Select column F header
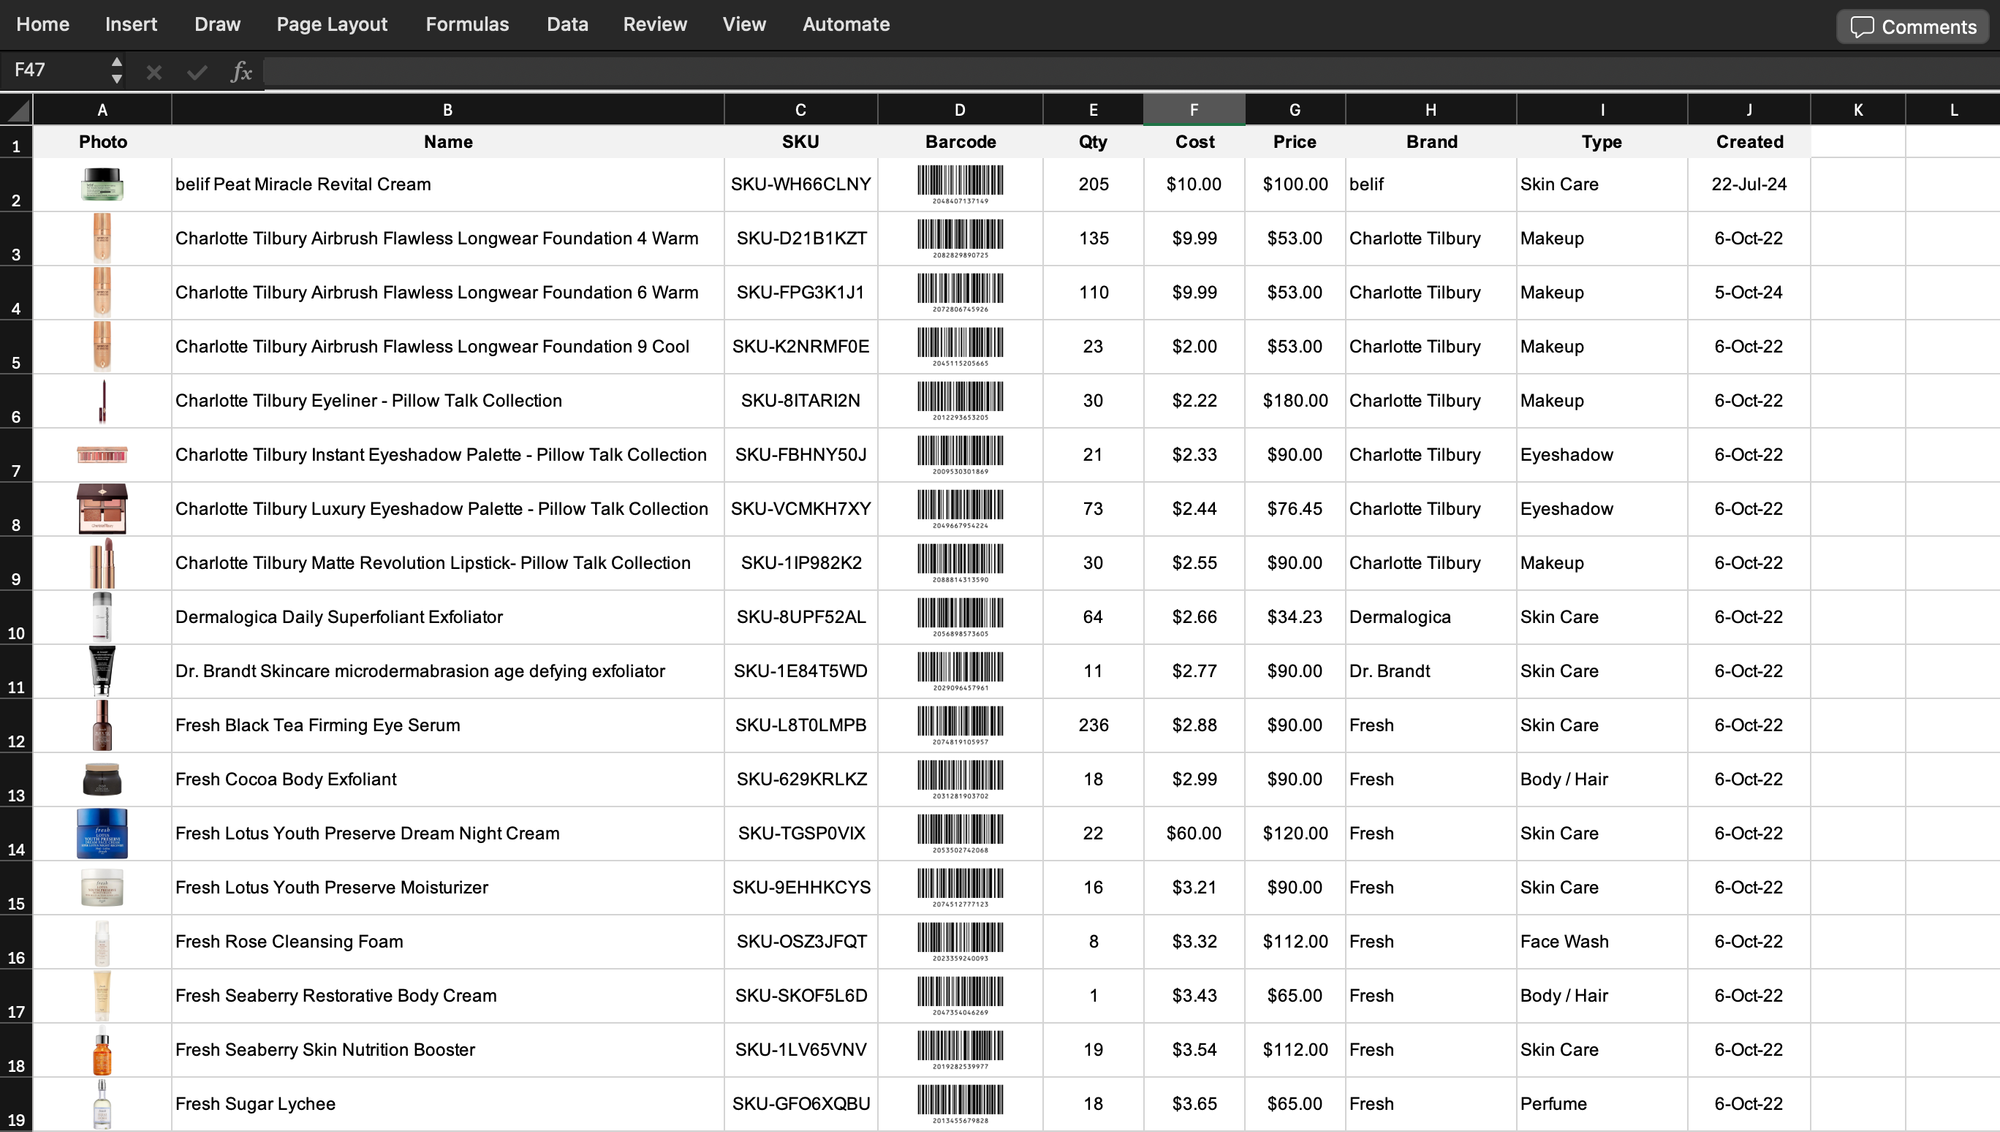Viewport: 2000px width, 1132px height. click(x=1194, y=110)
